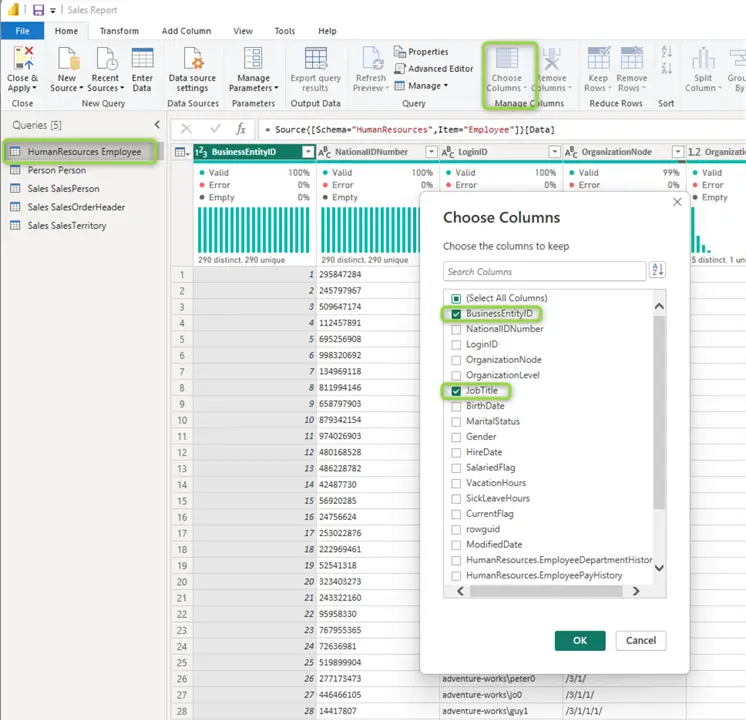This screenshot has height=720, width=746.
Task: Click the Keep Rows icon
Action: pos(599,58)
